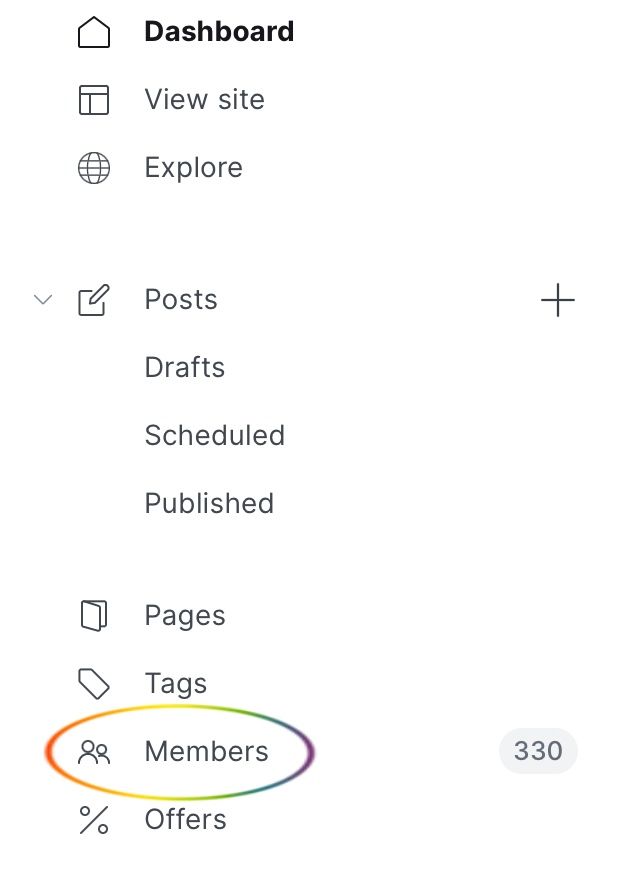Show Published posts
Viewport: 634px width, 872px height.
click(209, 504)
